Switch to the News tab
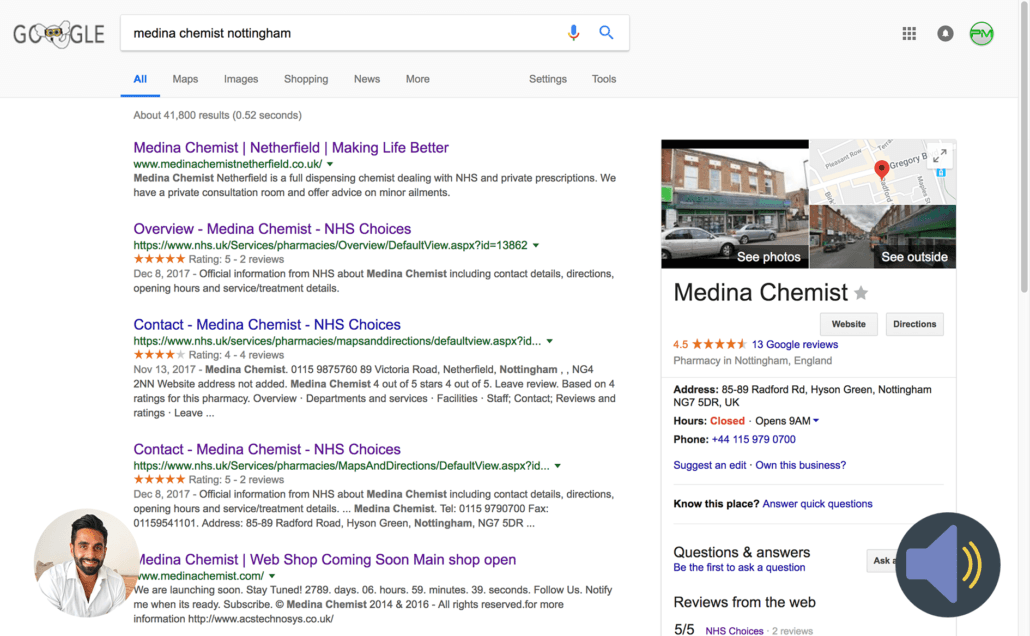Image resolution: width=1030 pixels, height=636 pixels. (367, 79)
